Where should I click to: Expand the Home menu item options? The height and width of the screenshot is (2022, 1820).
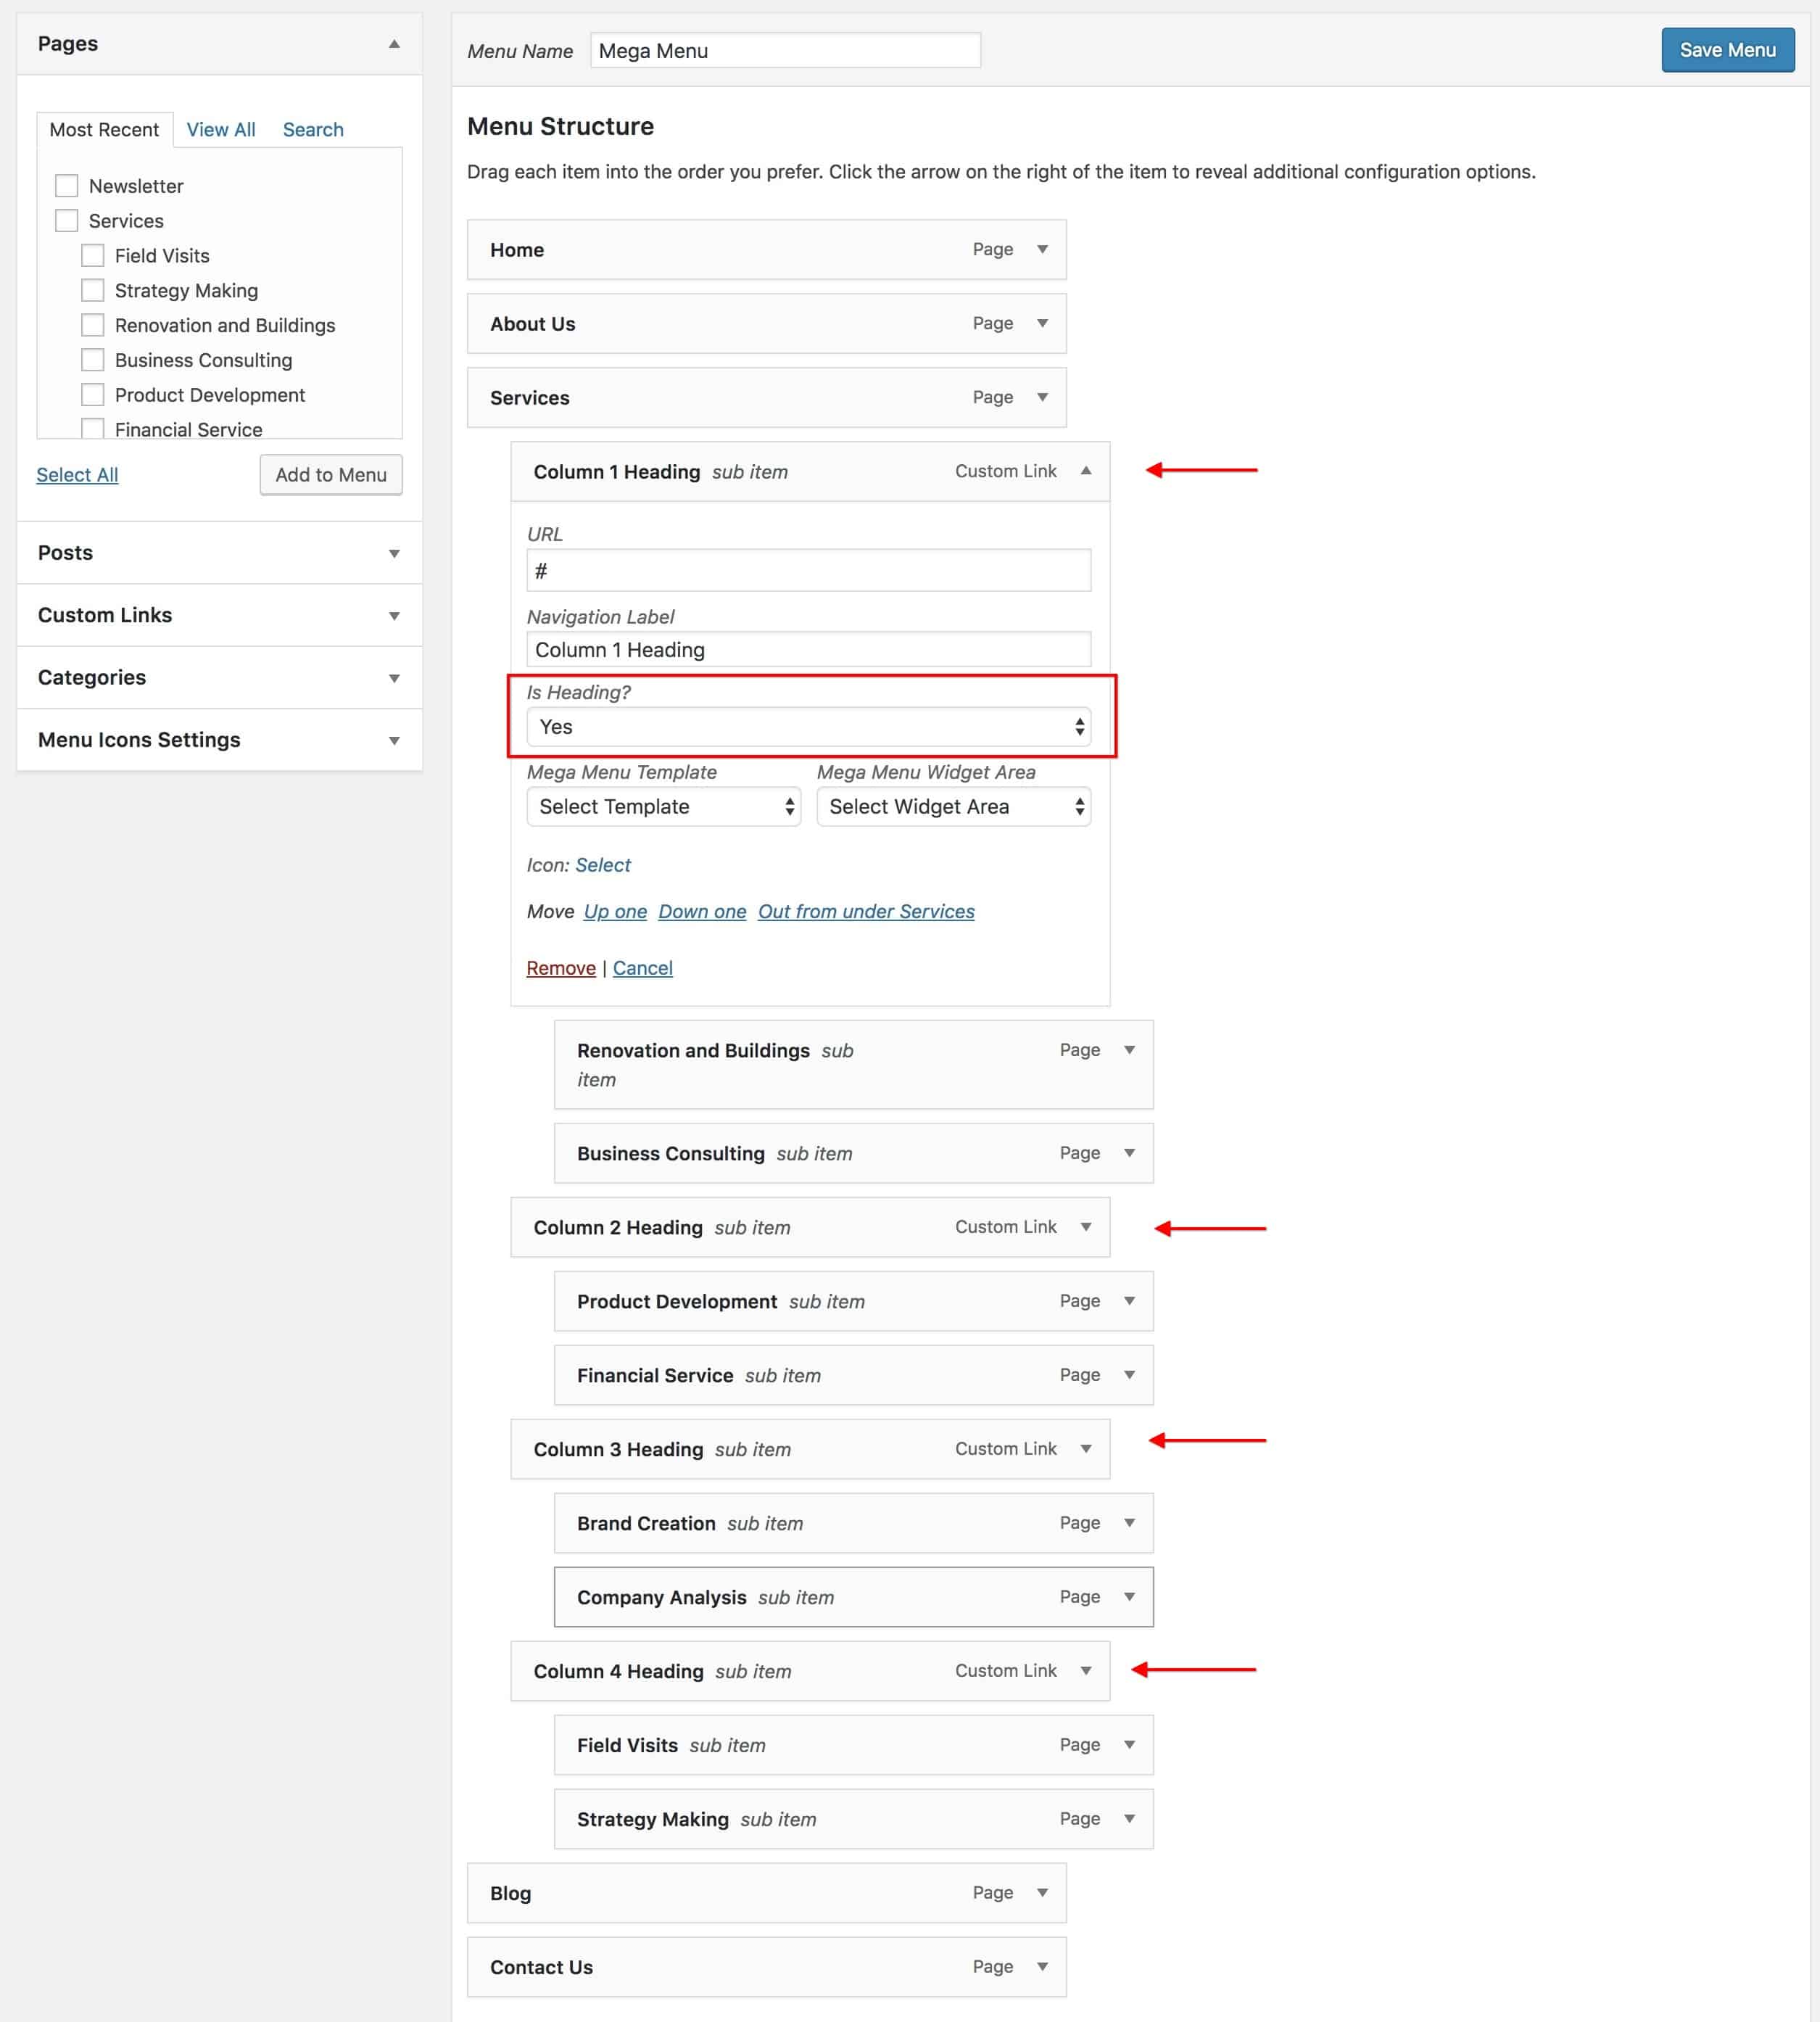point(1042,249)
